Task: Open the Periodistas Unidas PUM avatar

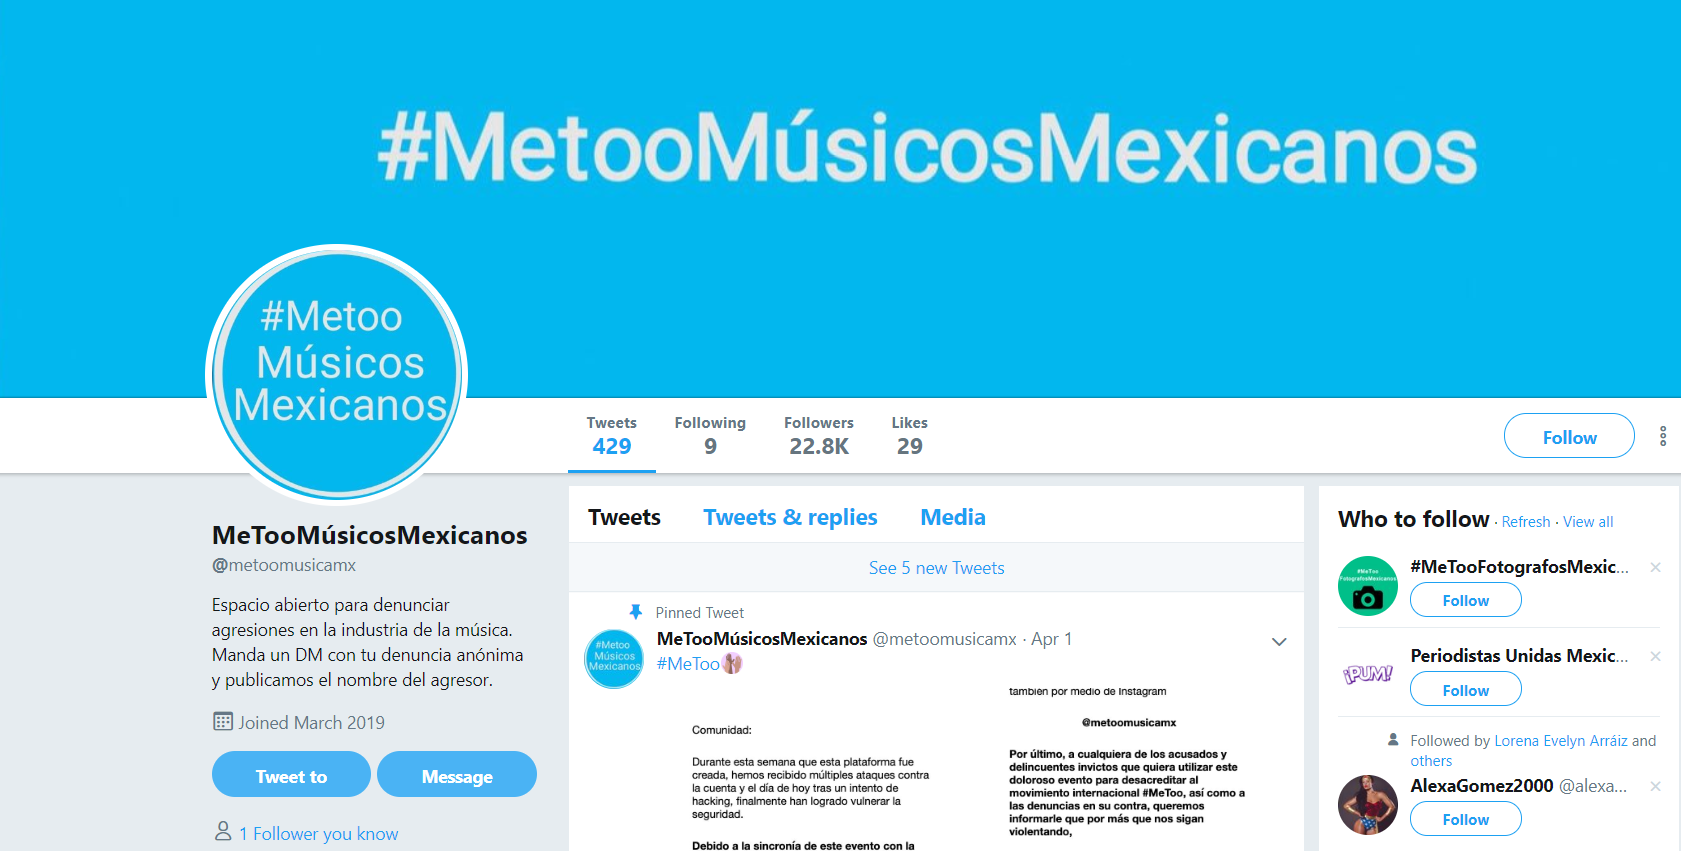Action: [x=1368, y=675]
